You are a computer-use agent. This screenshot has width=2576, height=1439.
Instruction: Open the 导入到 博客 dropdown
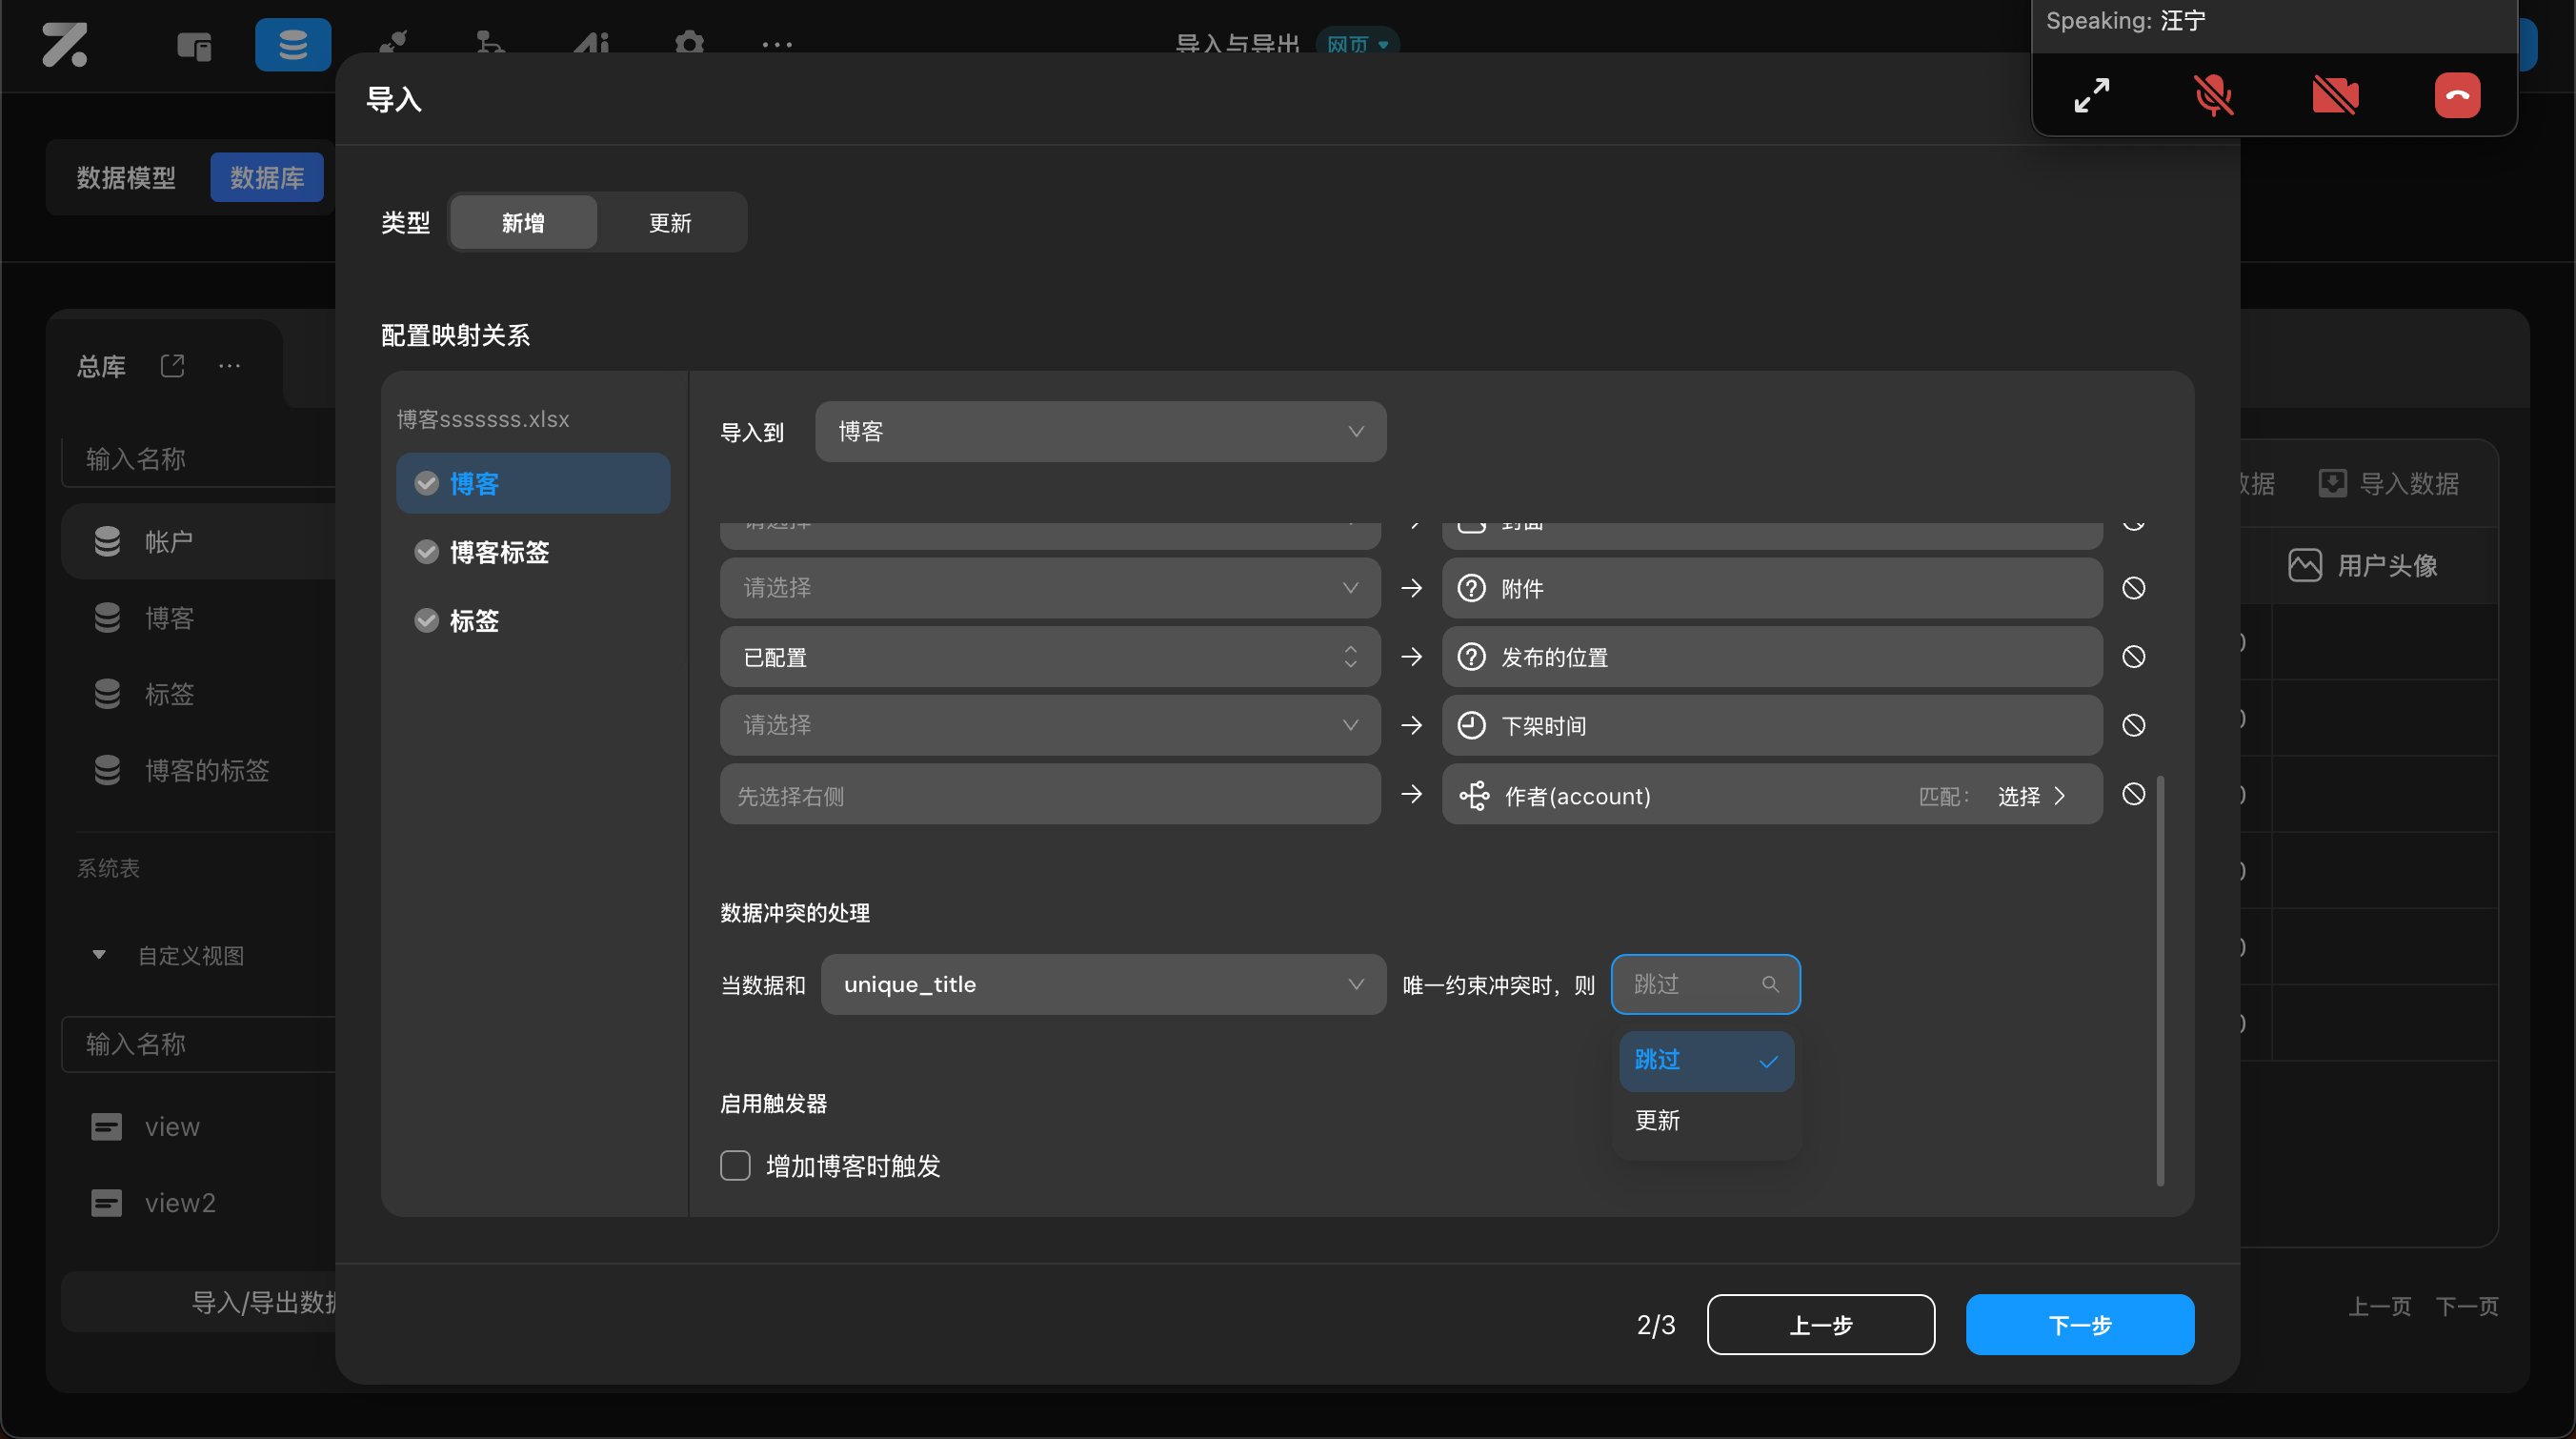click(x=1100, y=432)
